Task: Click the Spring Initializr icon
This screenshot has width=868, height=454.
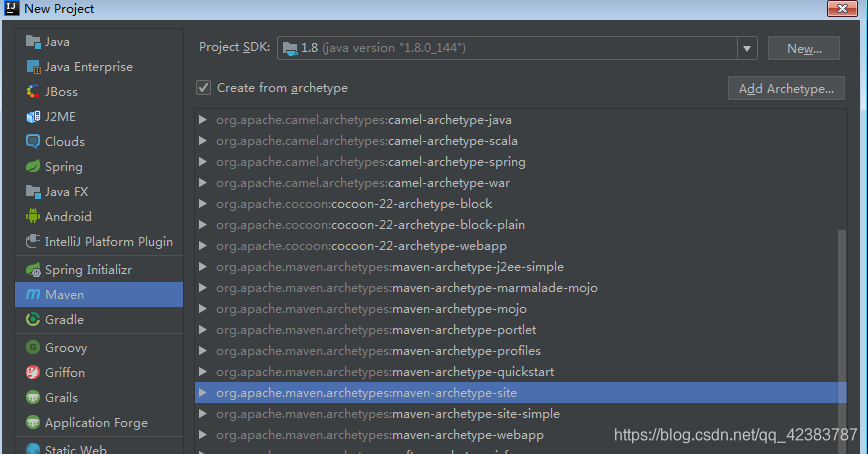Action: [x=33, y=270]
